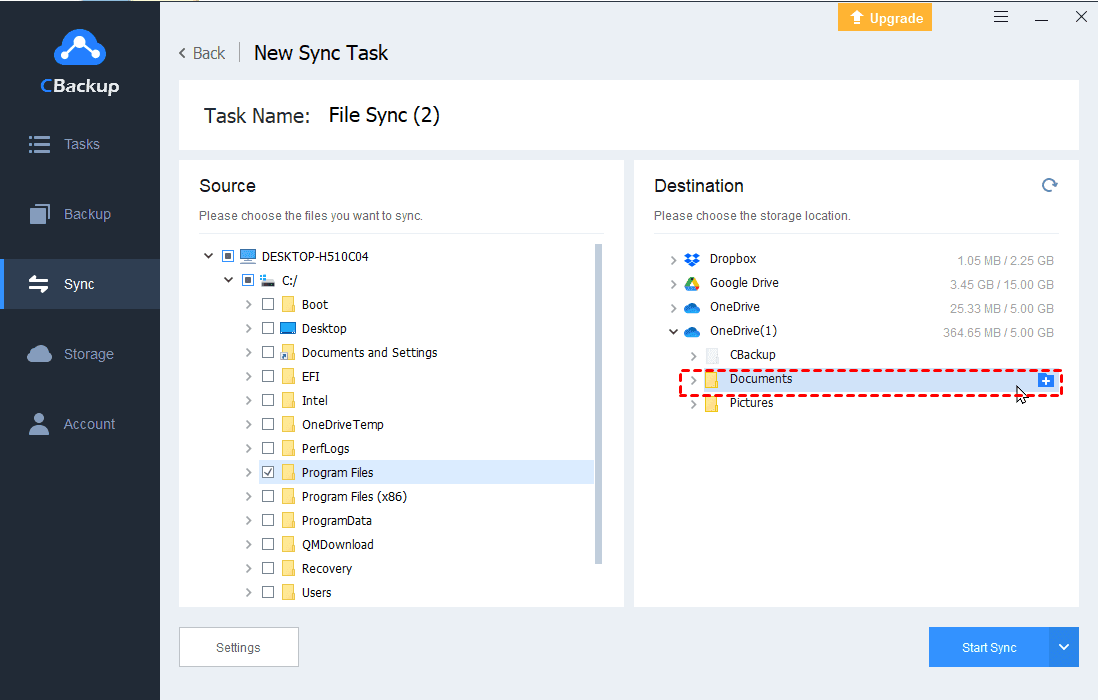Check the Users folder checkbox
The image size is (1098, 700).
[x=268, y=592]
